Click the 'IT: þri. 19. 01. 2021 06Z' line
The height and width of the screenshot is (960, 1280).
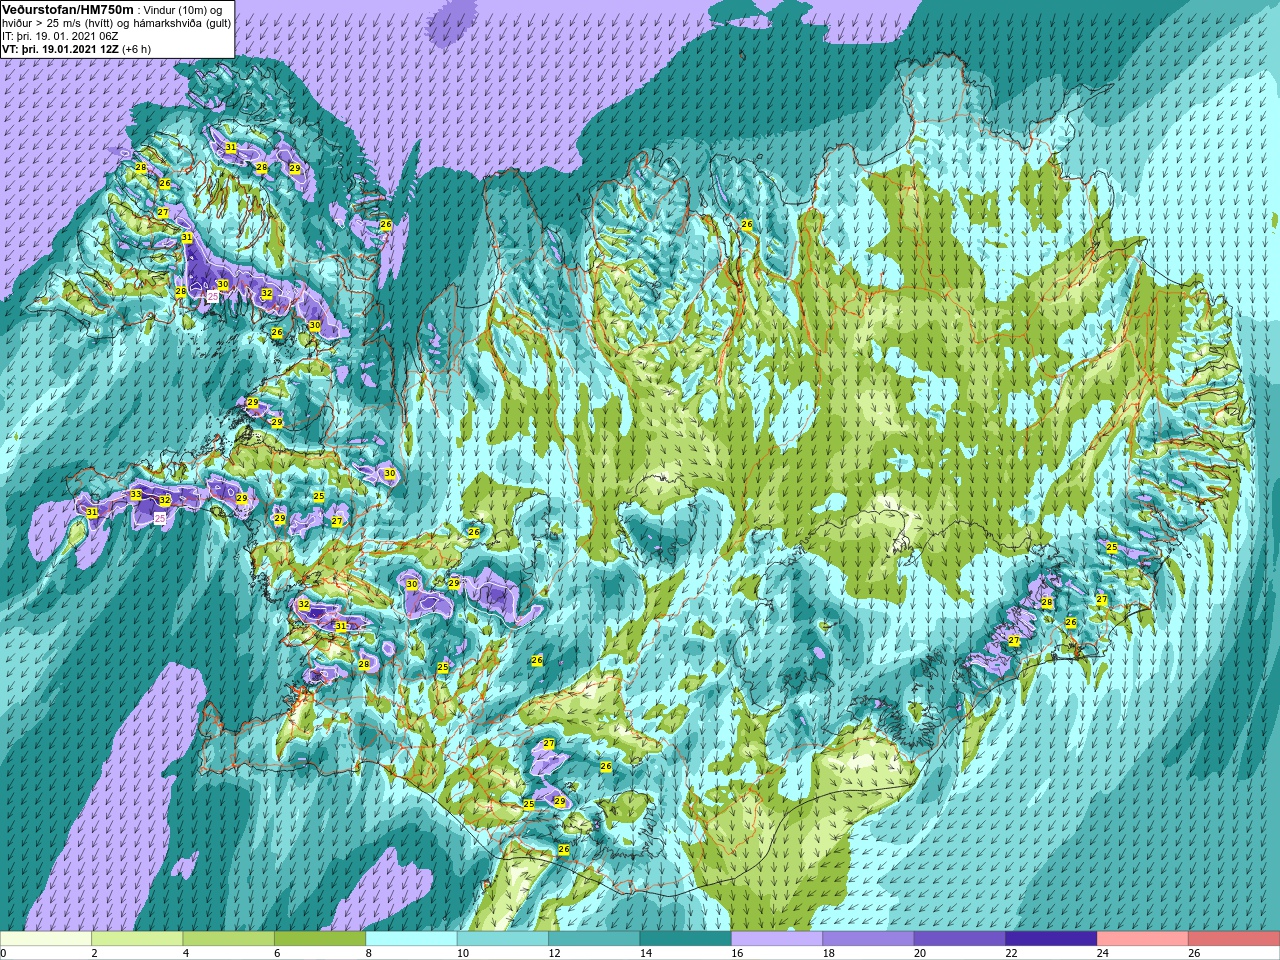tap(59, 36)
